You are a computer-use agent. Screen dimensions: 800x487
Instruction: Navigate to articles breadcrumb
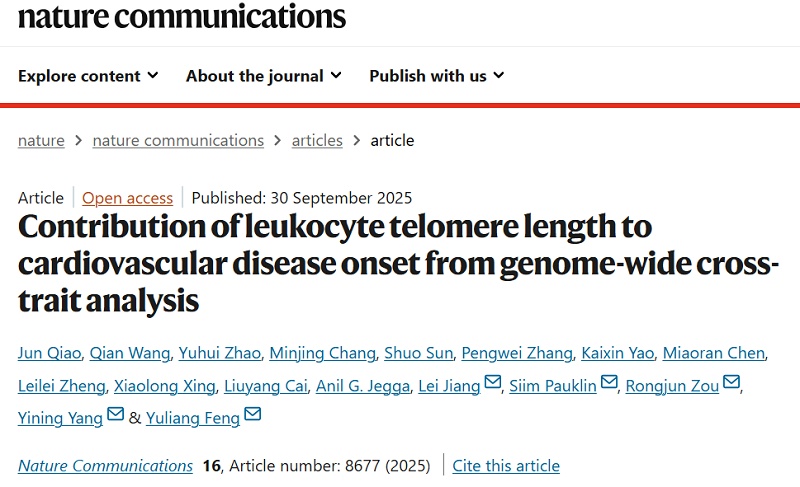click(x=317, y=140)
